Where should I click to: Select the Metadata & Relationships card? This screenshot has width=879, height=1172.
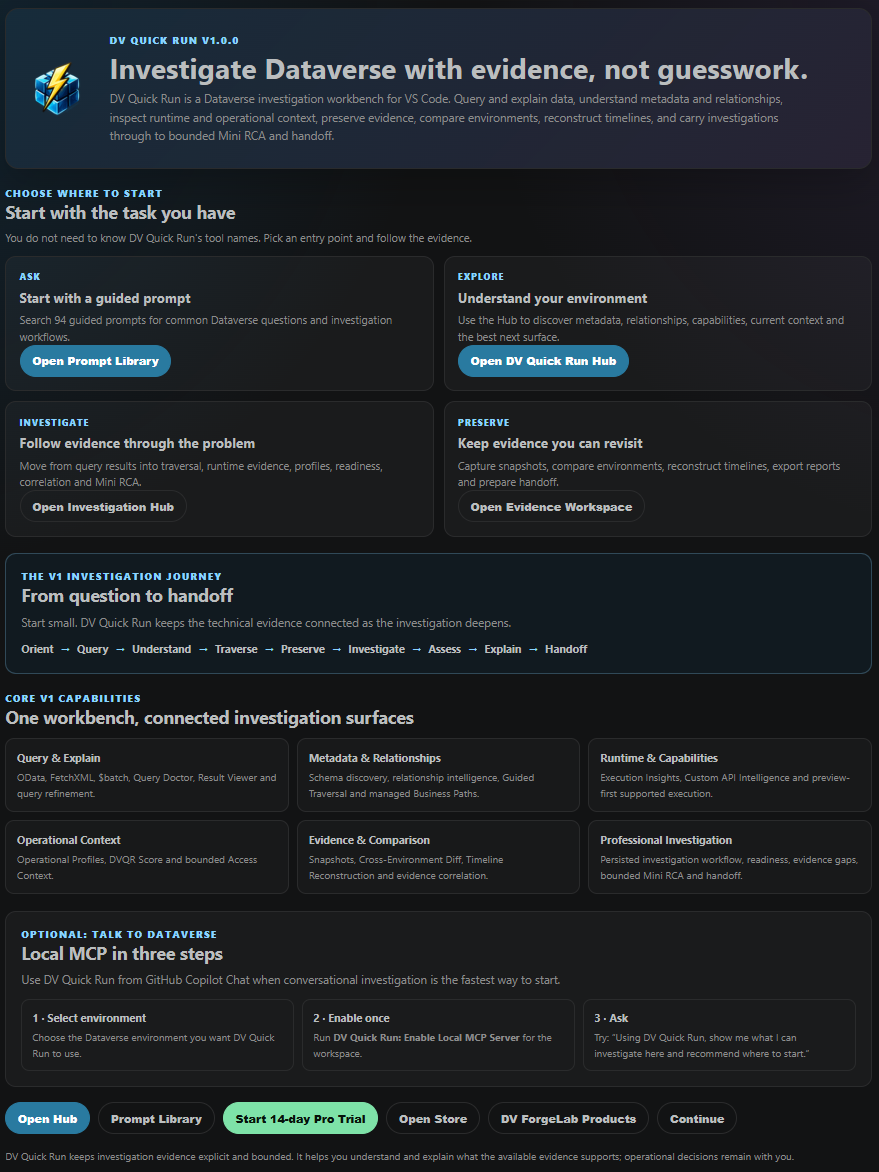point(438,775)
